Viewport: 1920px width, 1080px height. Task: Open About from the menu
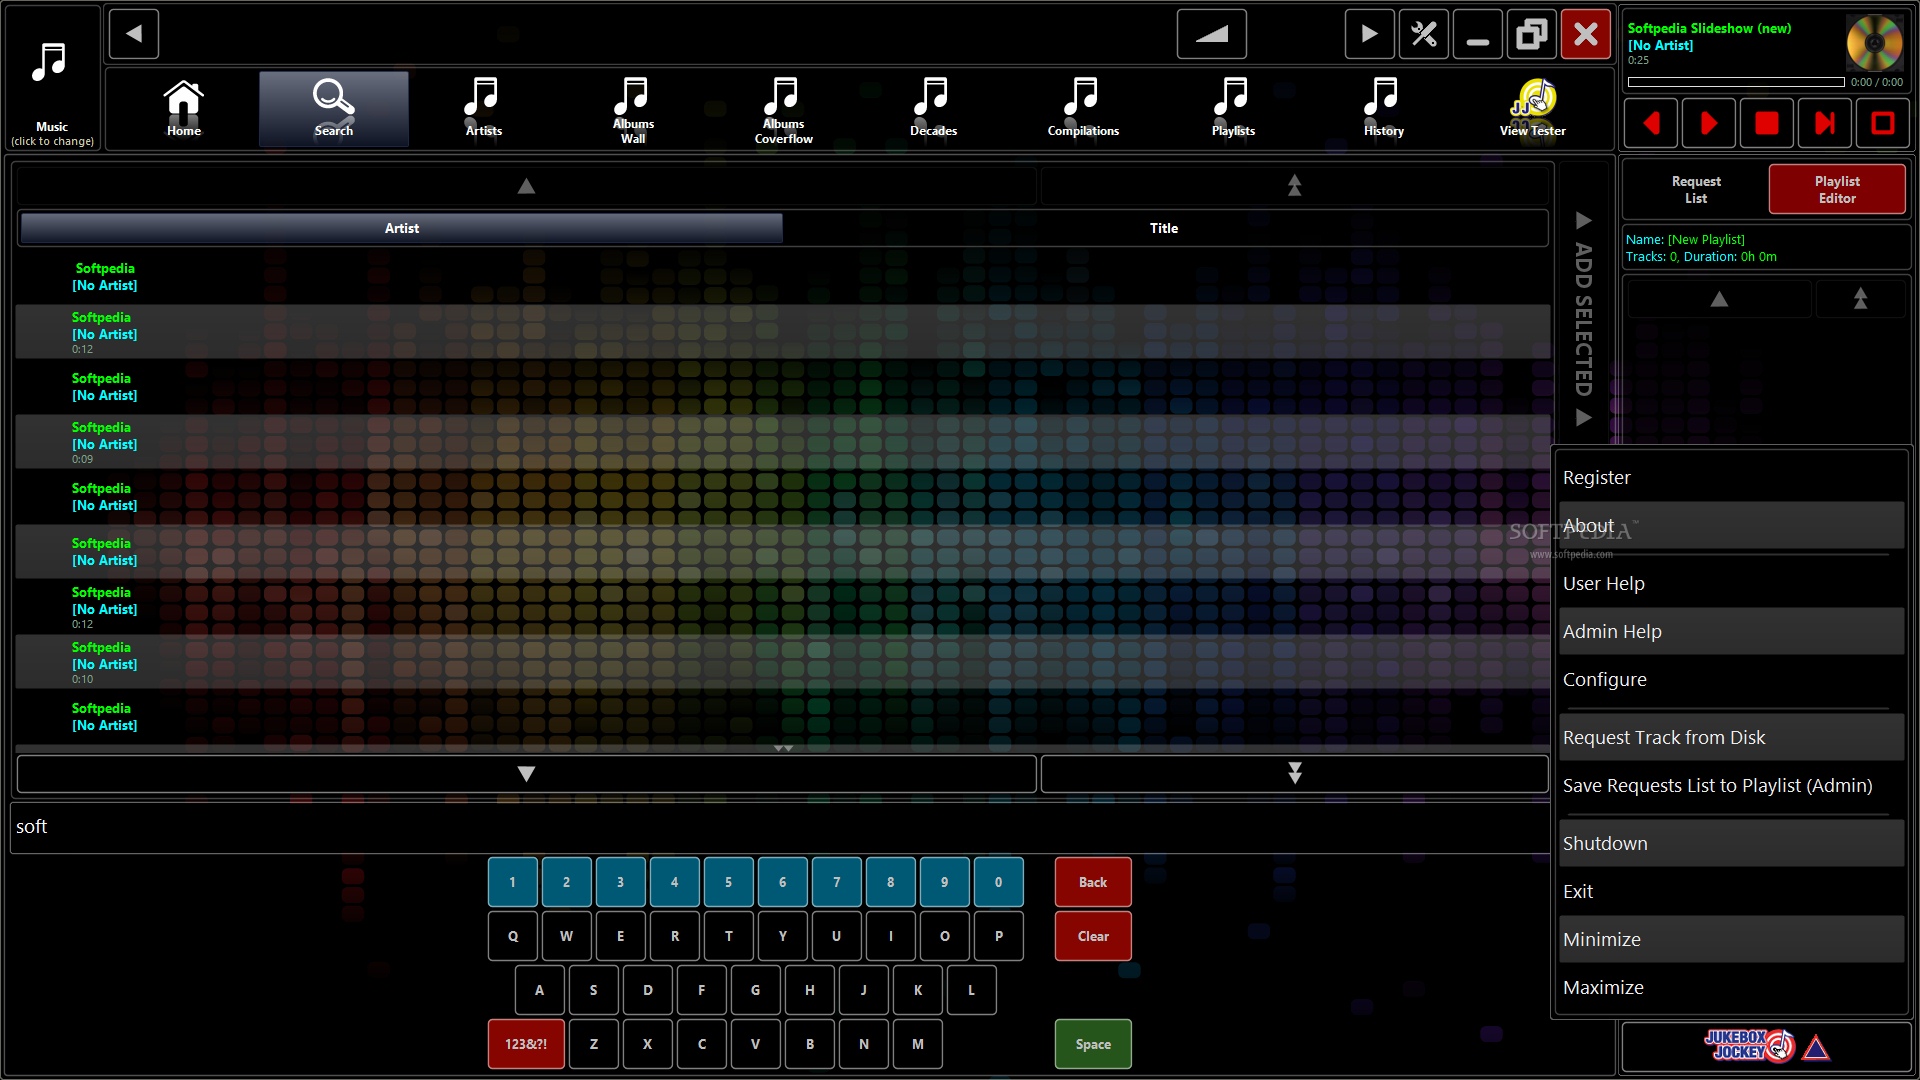1731,526
